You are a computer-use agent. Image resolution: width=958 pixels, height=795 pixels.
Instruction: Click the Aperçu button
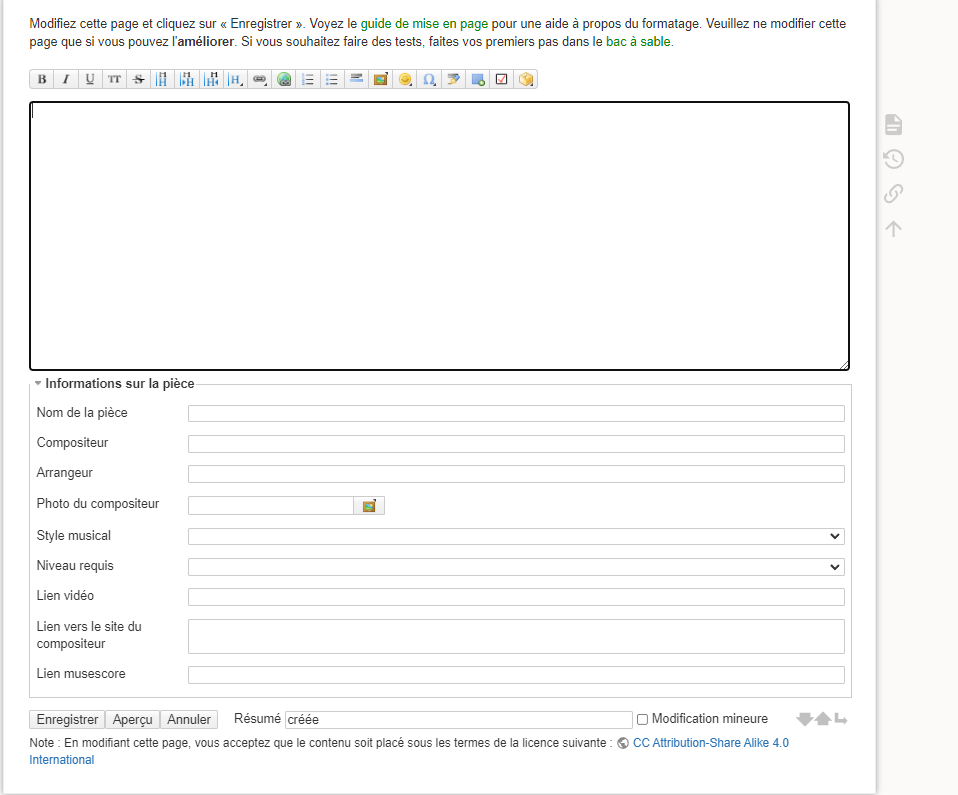132,719
